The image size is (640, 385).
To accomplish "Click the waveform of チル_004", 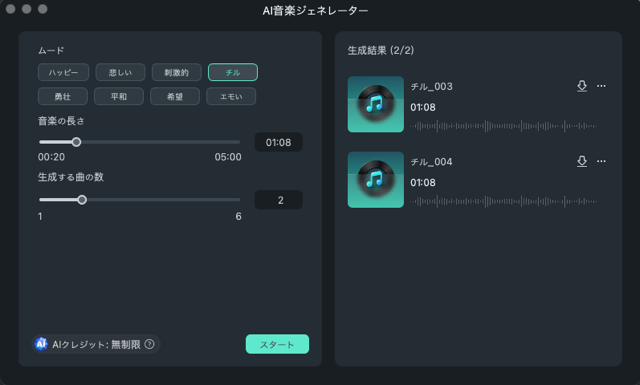I will [x=504, y=201].
